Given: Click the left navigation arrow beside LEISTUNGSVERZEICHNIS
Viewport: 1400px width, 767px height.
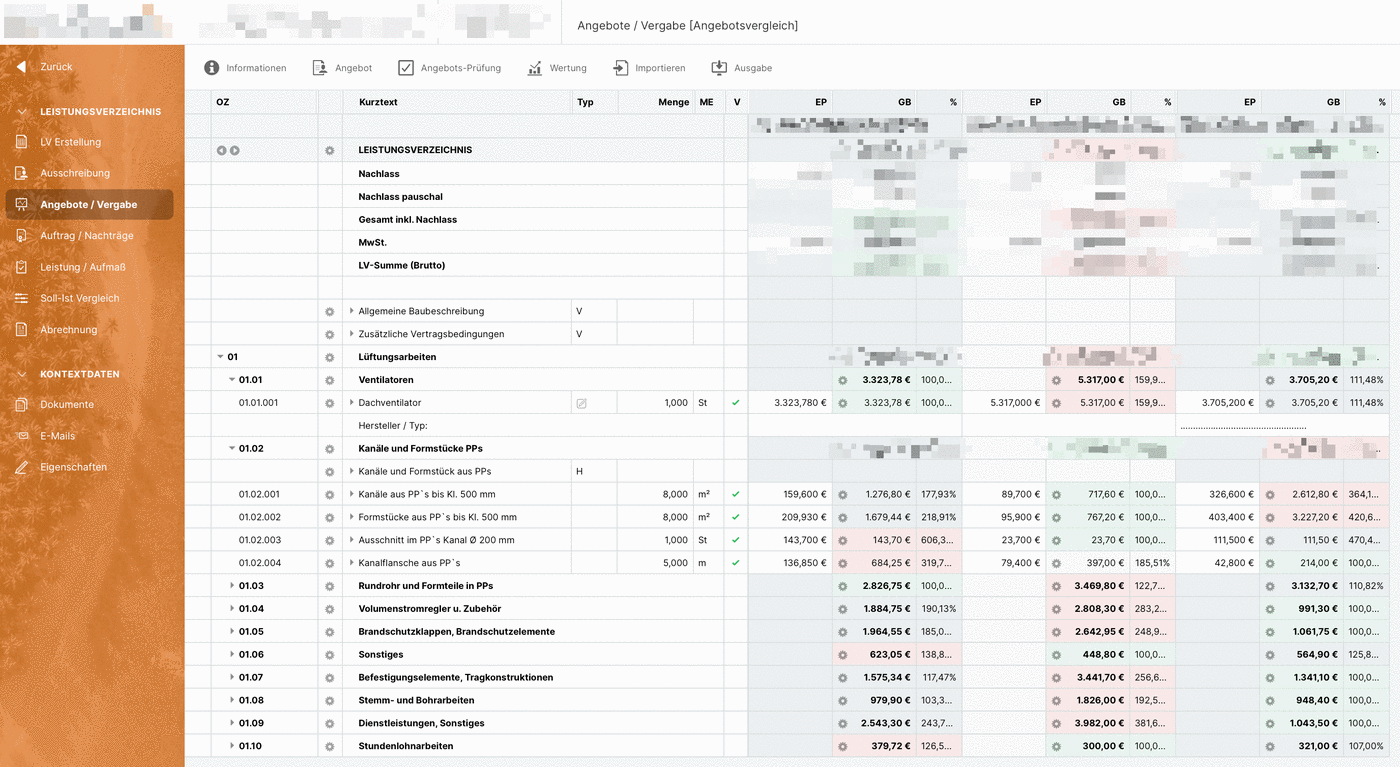Looking at the screenshot, I should pos(222,150).
